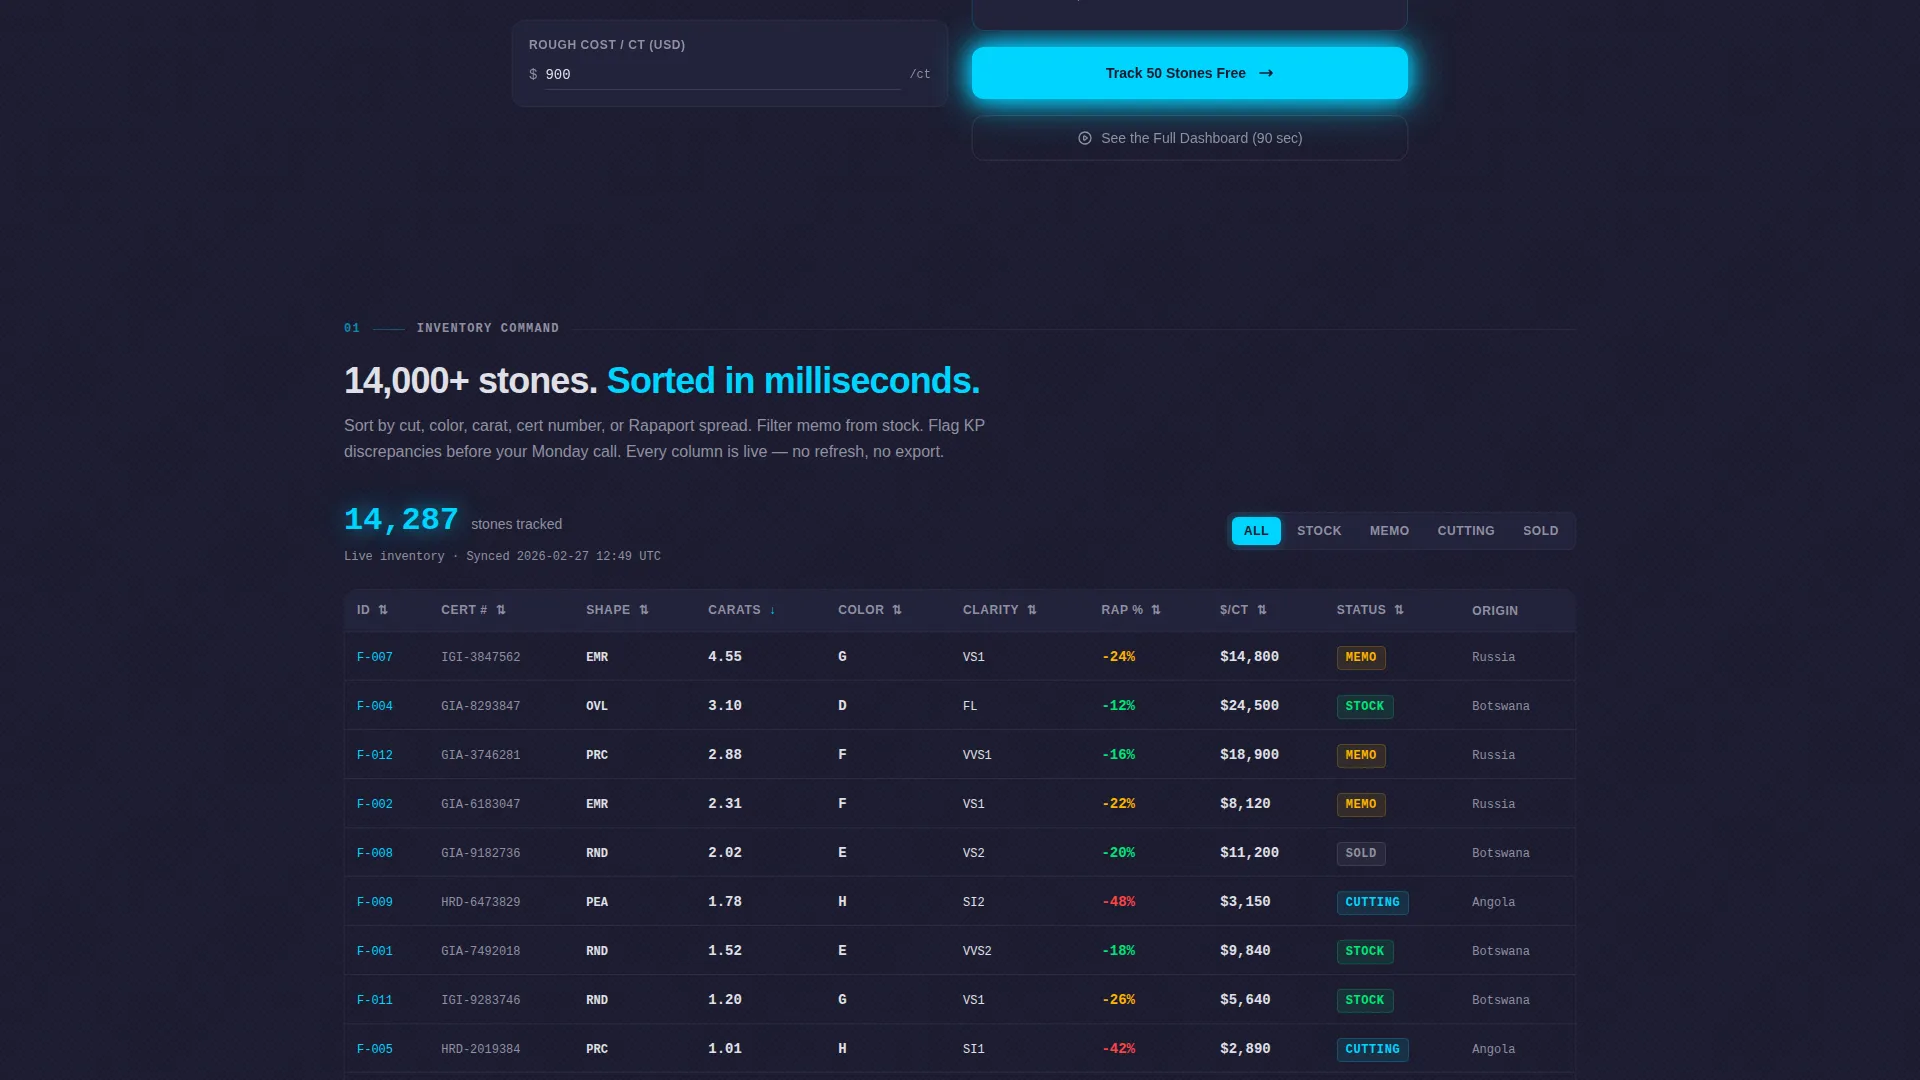Click price $18,900 cell

[1249, 755]
